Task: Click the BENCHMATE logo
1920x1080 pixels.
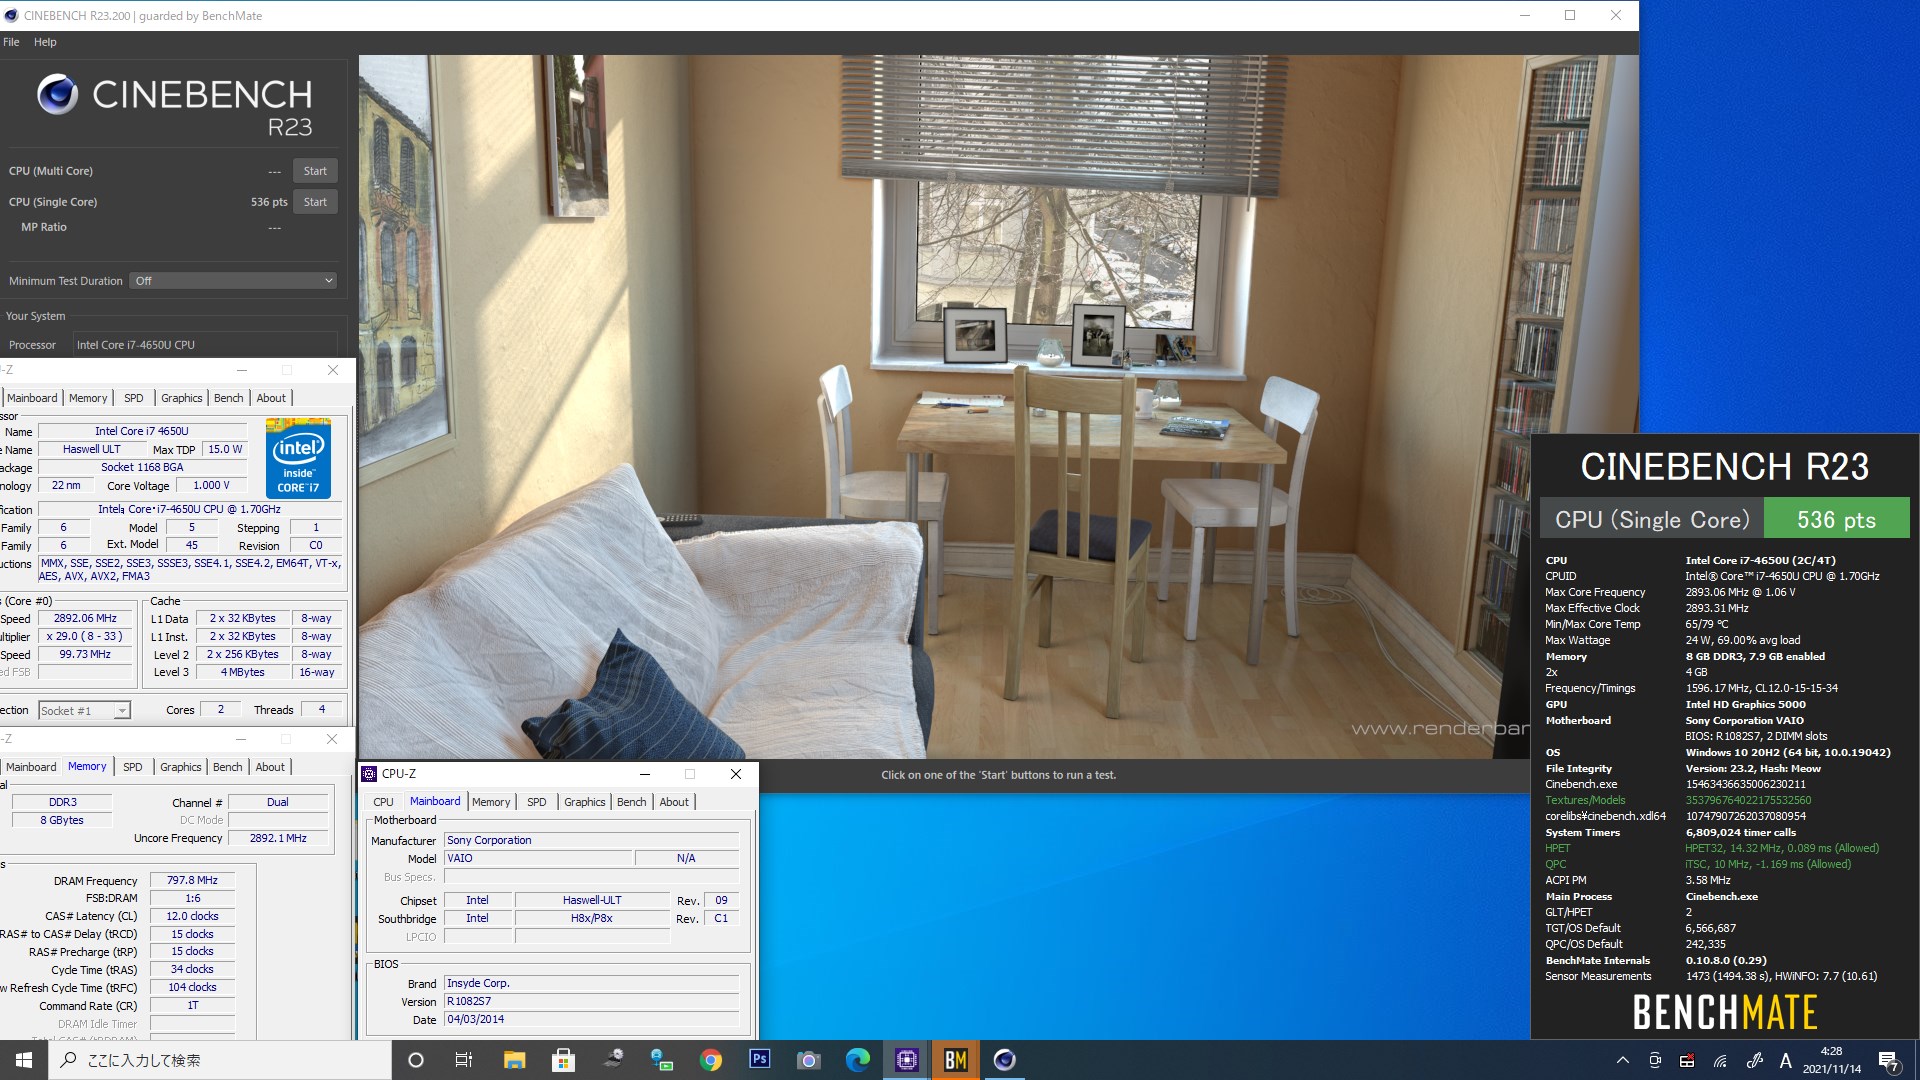Action: pyautogui.click(x=1725, y=1012)
